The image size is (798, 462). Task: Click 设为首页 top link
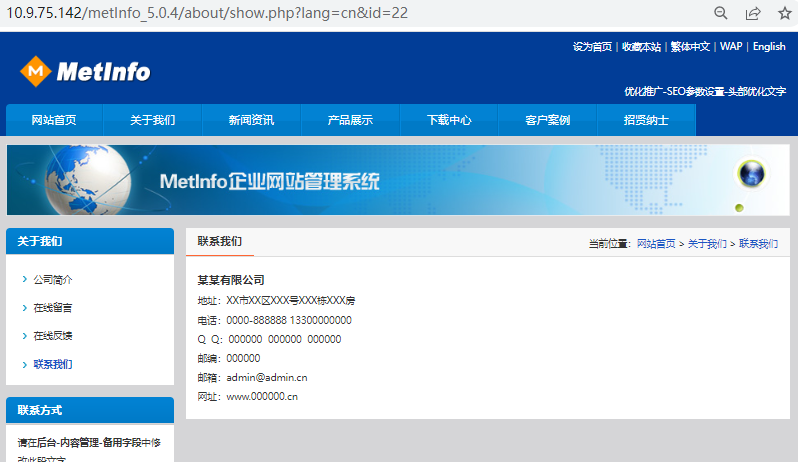[592, 47]
